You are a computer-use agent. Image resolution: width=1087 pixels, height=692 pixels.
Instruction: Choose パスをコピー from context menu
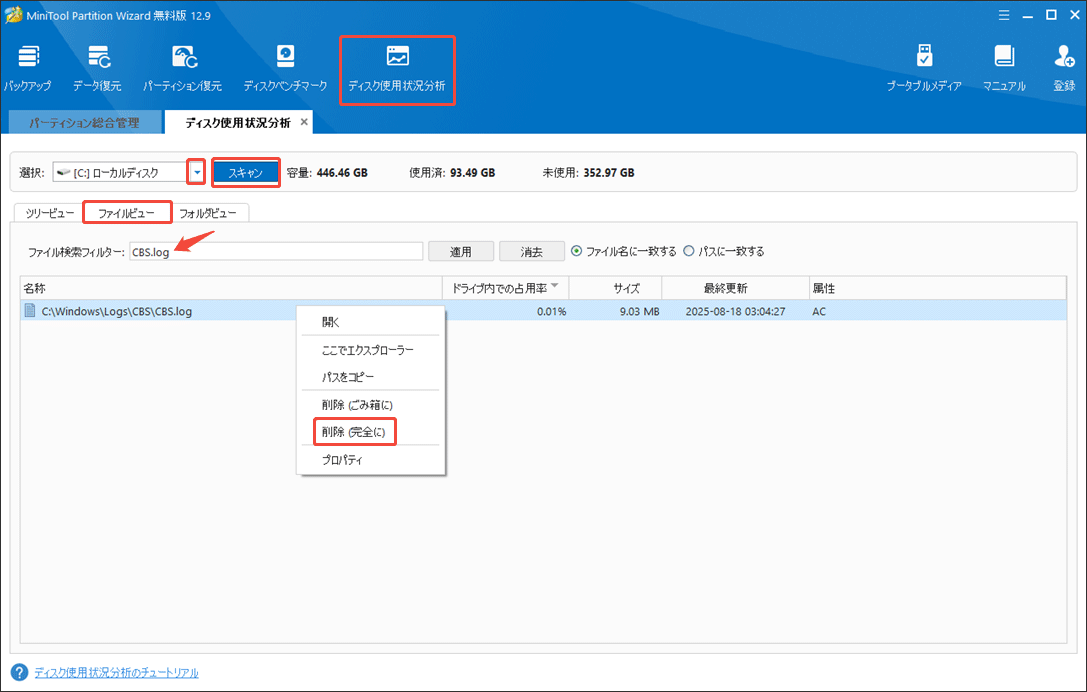click(x=371, y=377)
